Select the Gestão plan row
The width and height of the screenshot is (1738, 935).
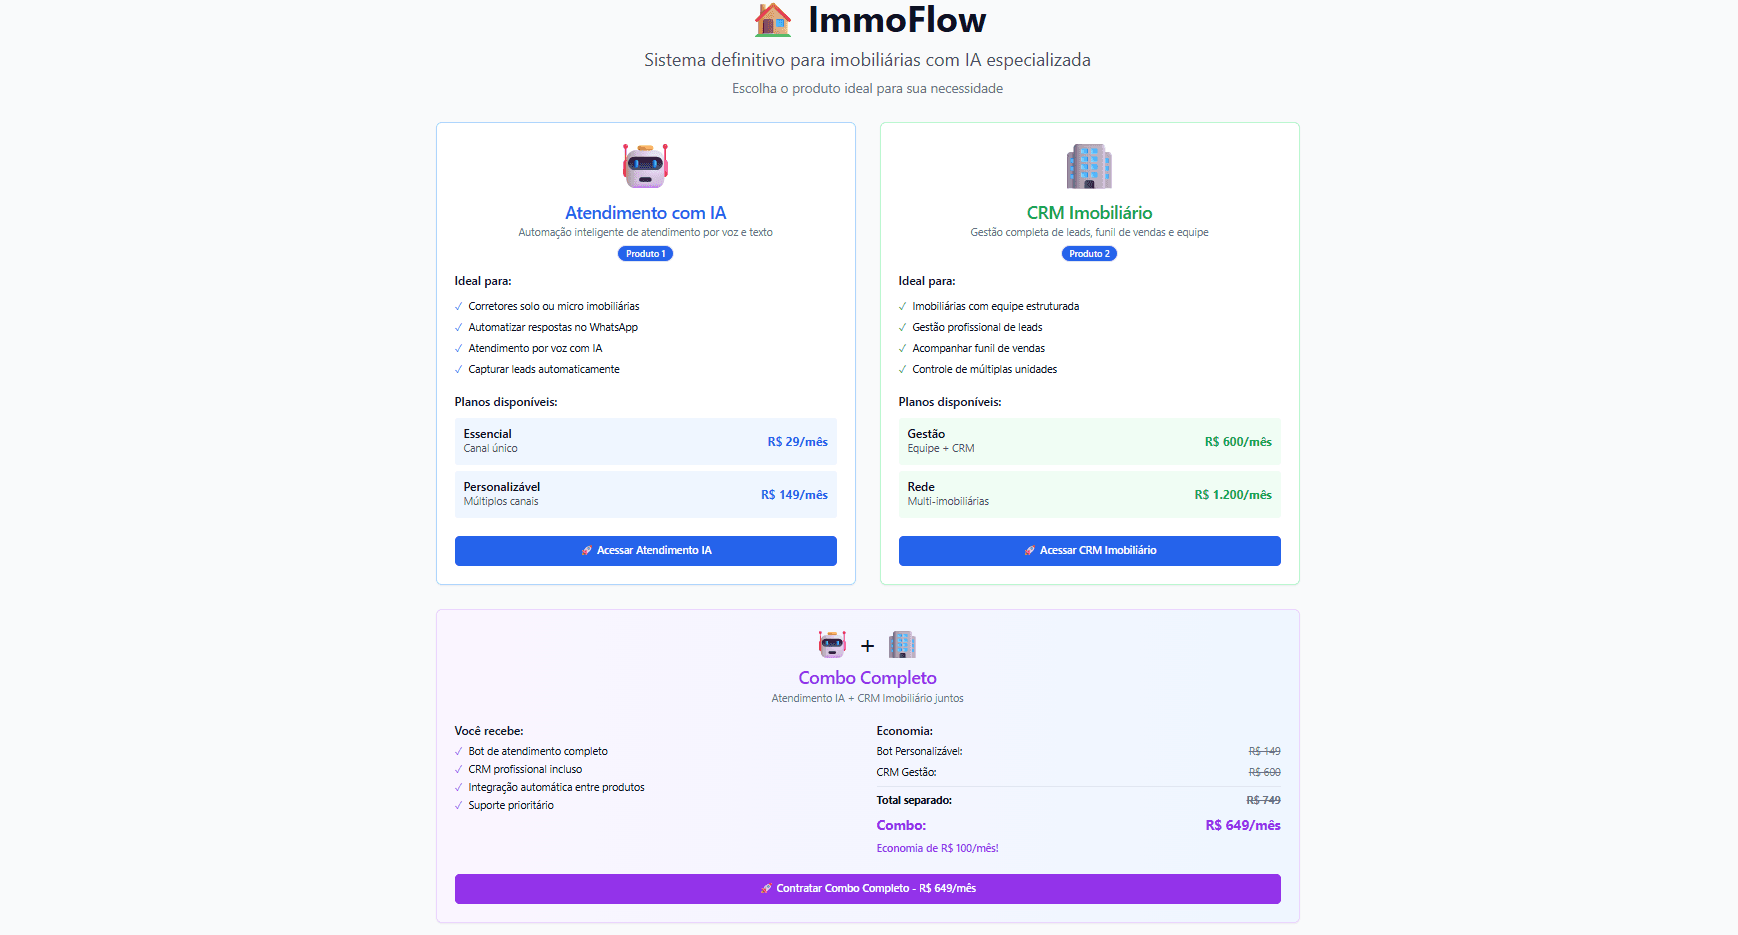pos(1089,441)
